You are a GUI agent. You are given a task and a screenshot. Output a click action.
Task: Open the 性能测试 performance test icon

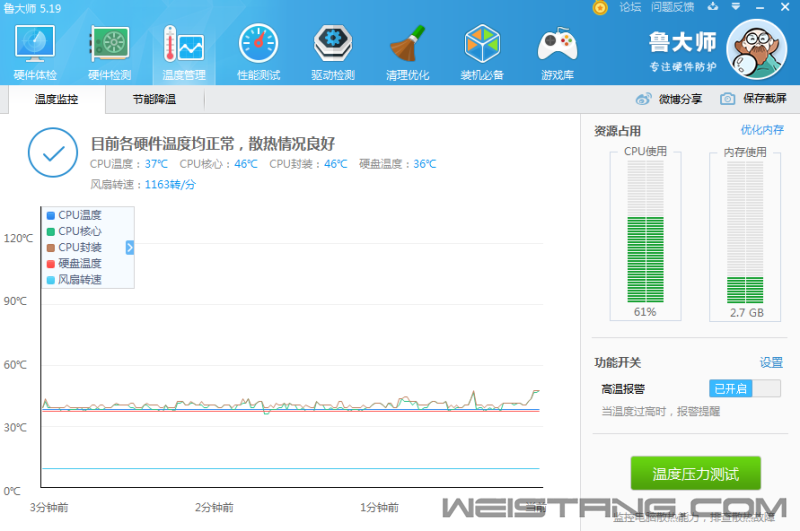[x=259, y=53]
